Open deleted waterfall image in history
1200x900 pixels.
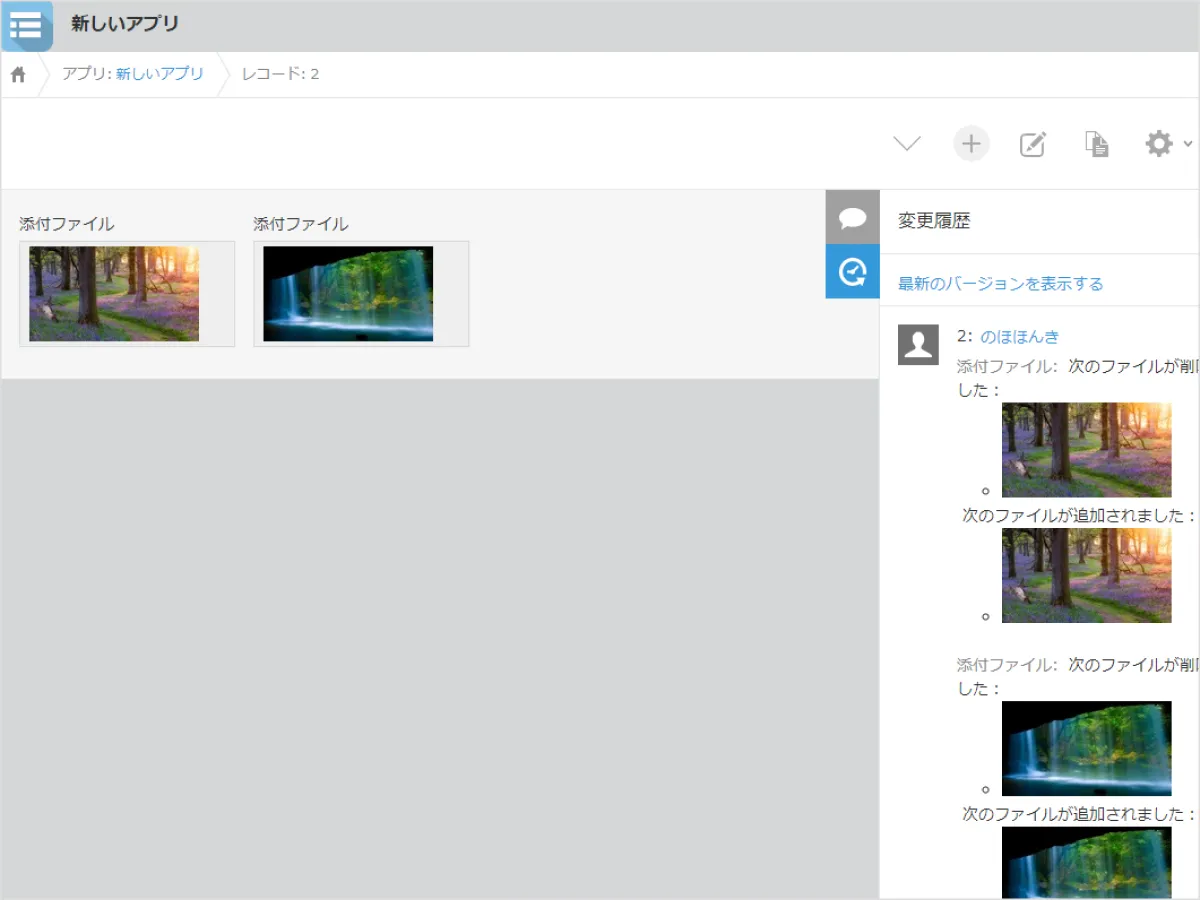pyautogui.click(x=1086, y=748)
